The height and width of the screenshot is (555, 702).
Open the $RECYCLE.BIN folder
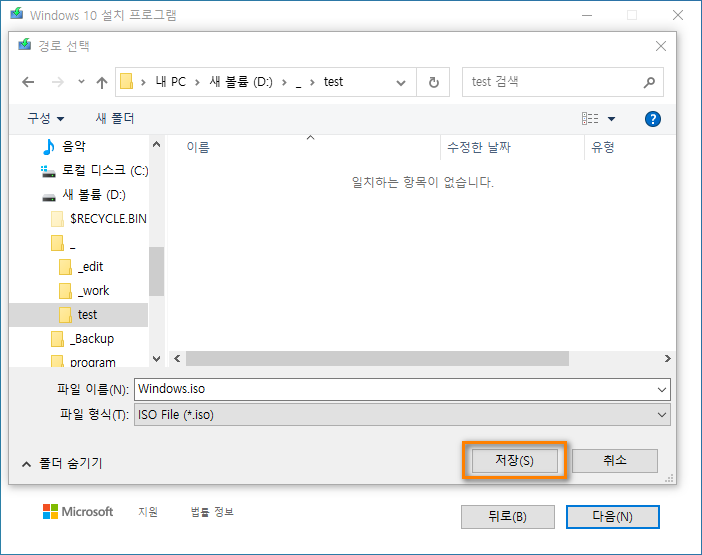coord(108,218)
